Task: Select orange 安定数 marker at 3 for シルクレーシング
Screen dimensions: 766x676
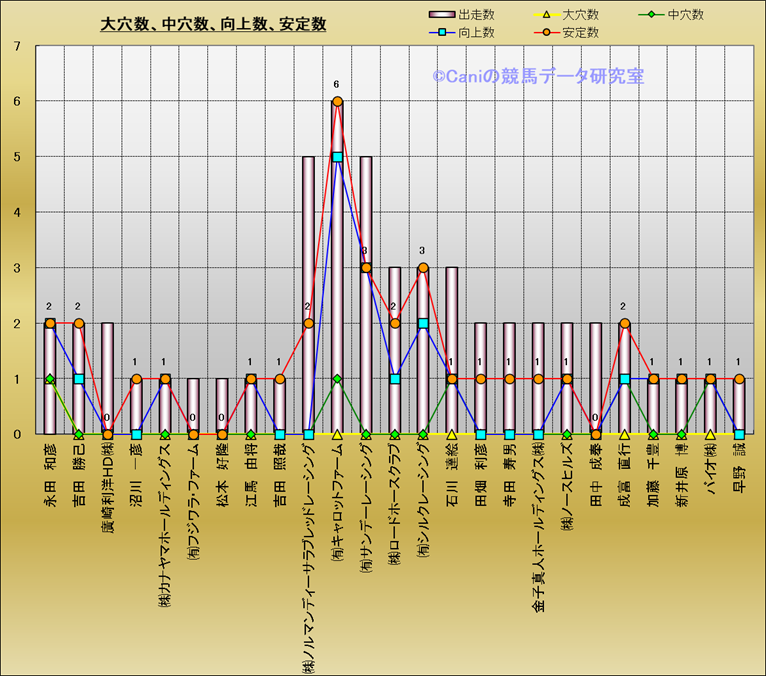Action: click(423, 268)
